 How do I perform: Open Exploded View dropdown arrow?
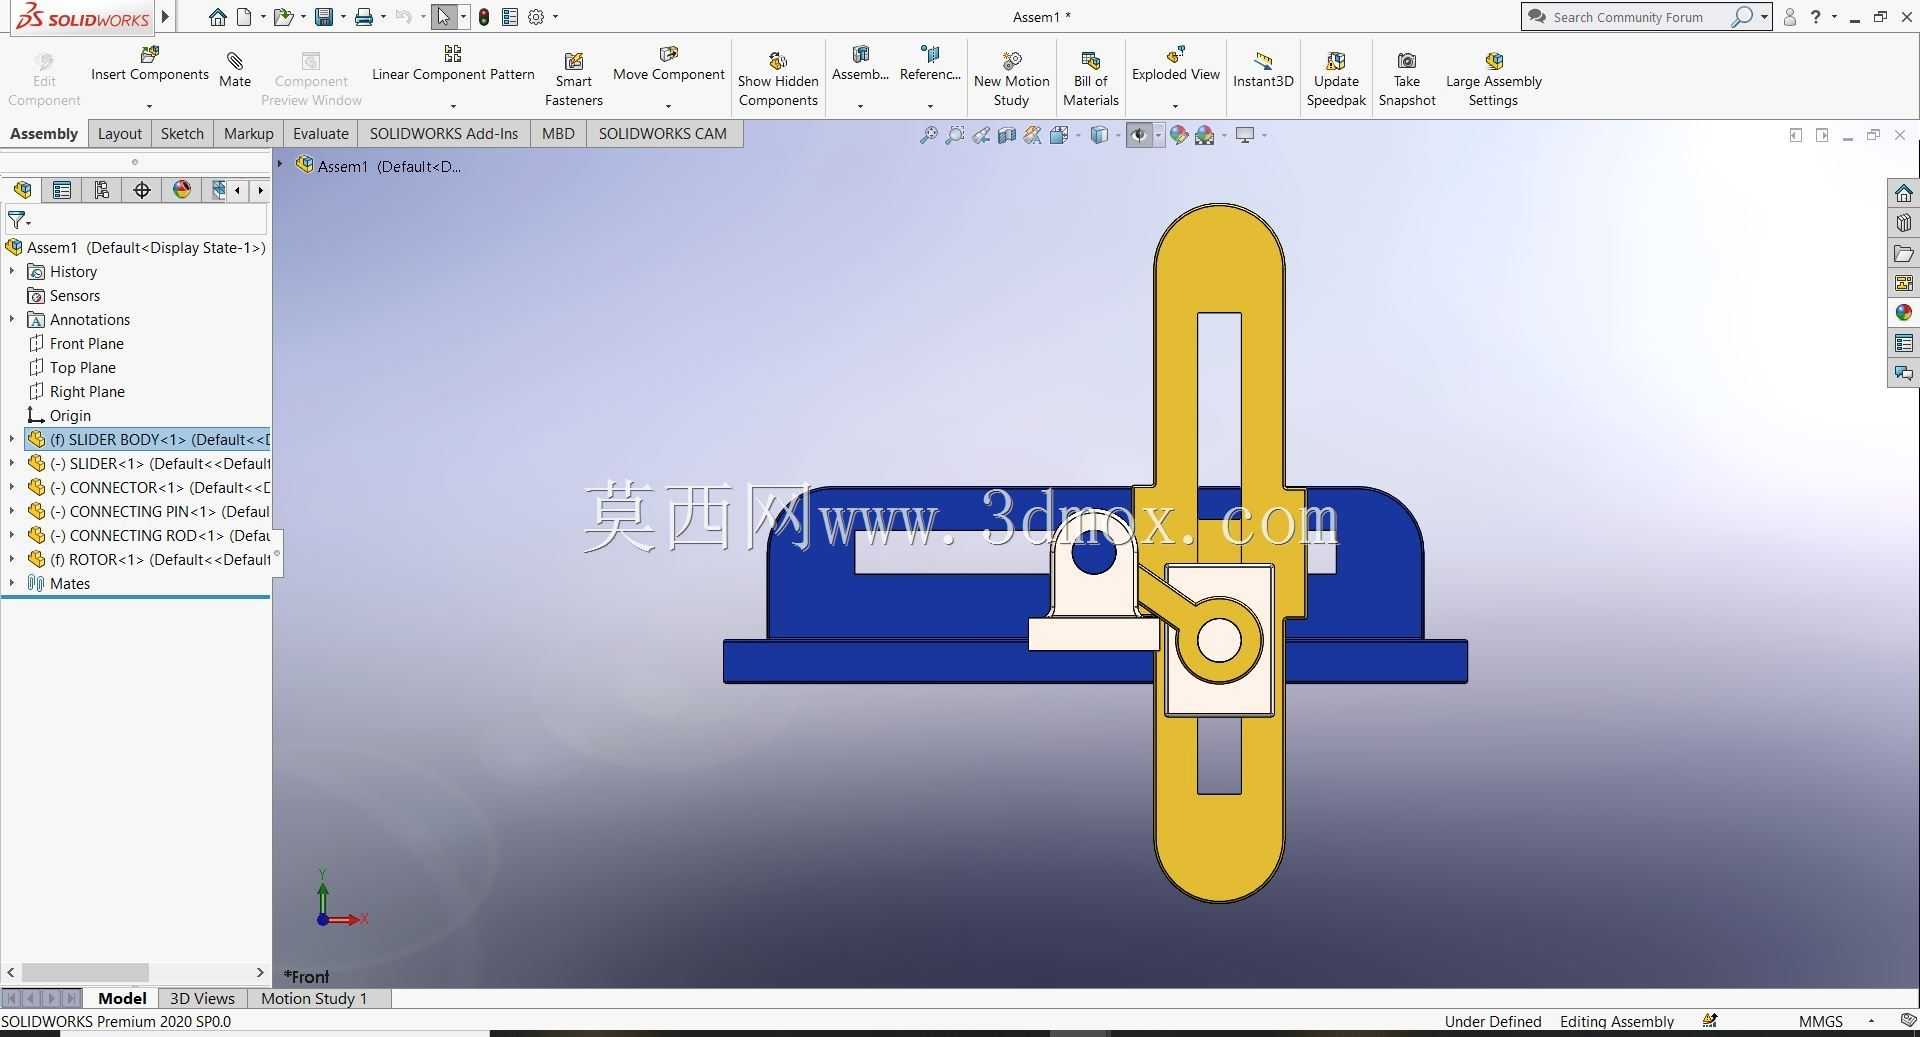pyautogui.click(x=1175, y=106)
